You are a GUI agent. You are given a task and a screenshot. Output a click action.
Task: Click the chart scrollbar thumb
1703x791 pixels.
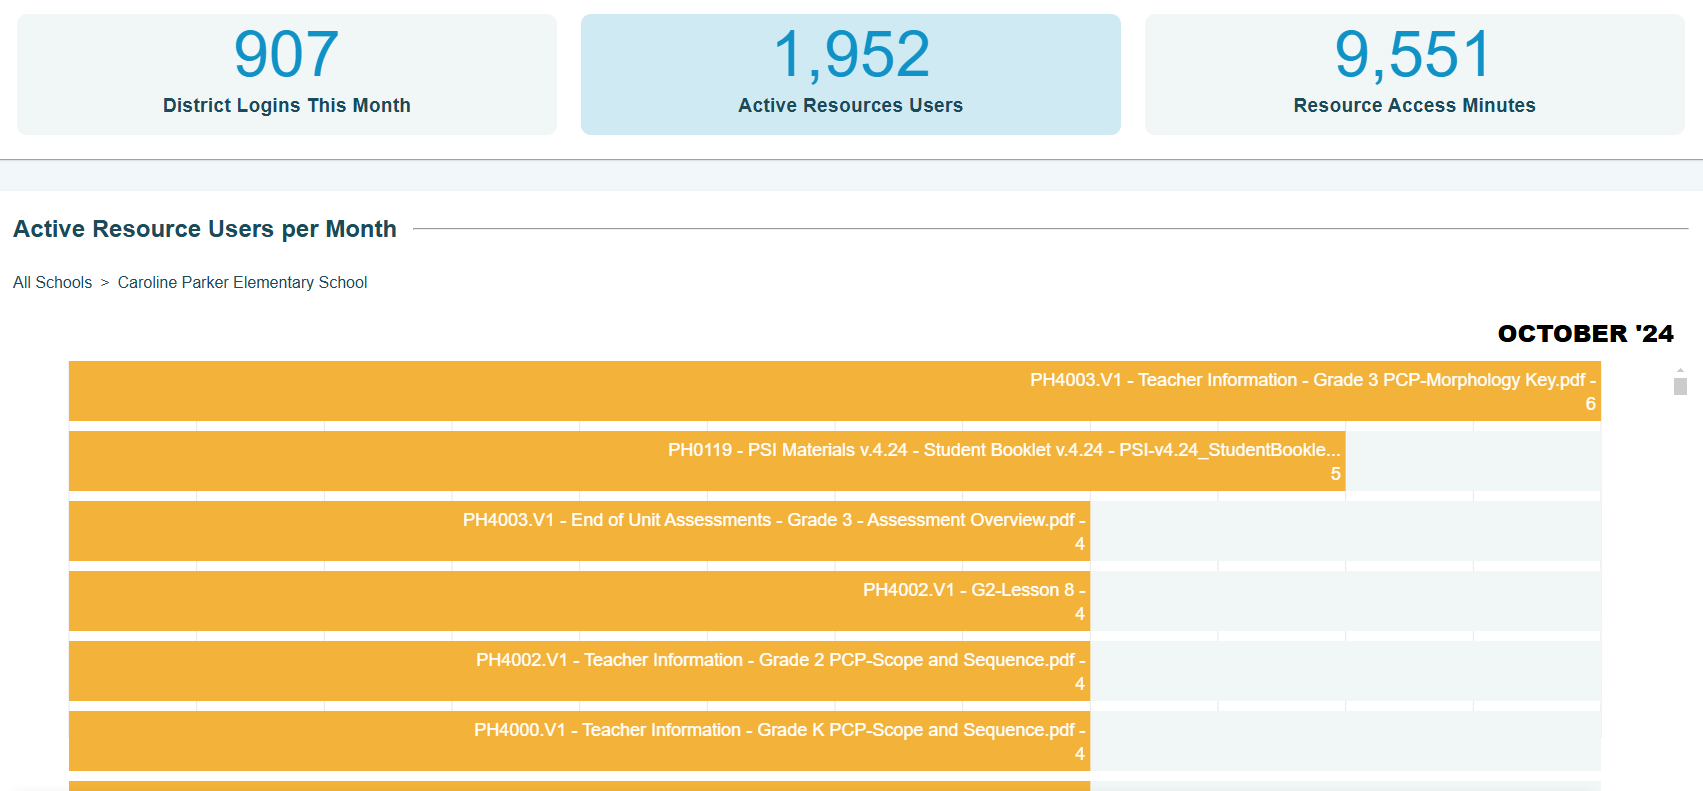pos(1680,386)
